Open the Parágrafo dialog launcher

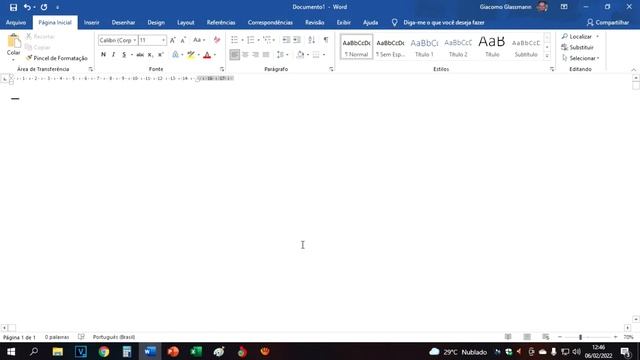pos(331,69)
